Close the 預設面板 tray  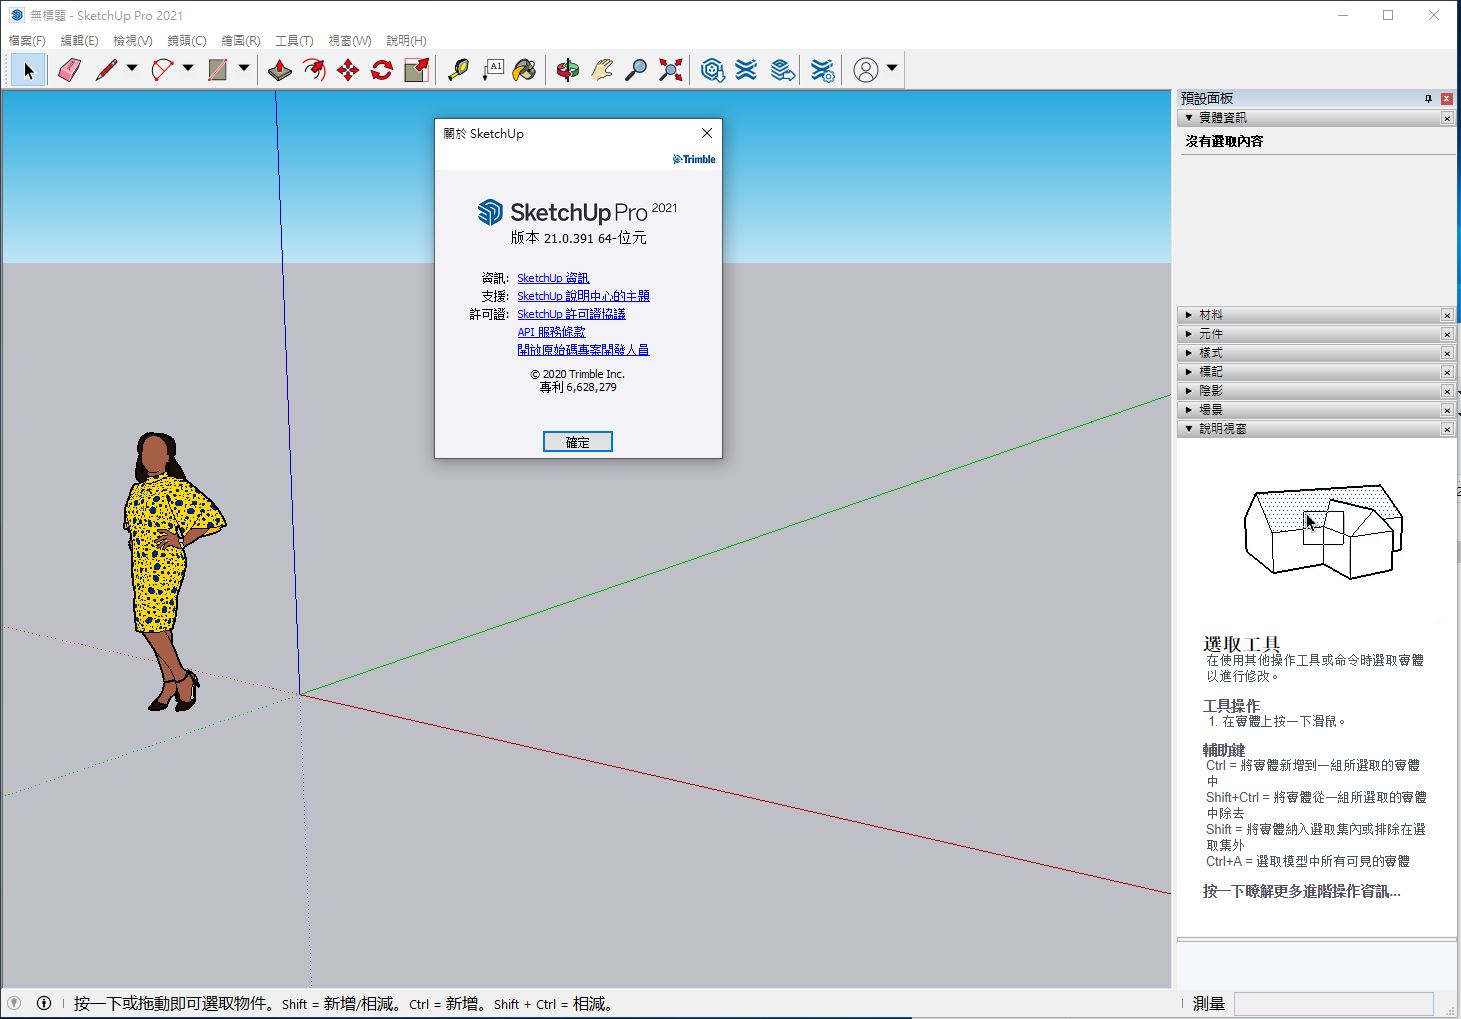(1446, 98)
